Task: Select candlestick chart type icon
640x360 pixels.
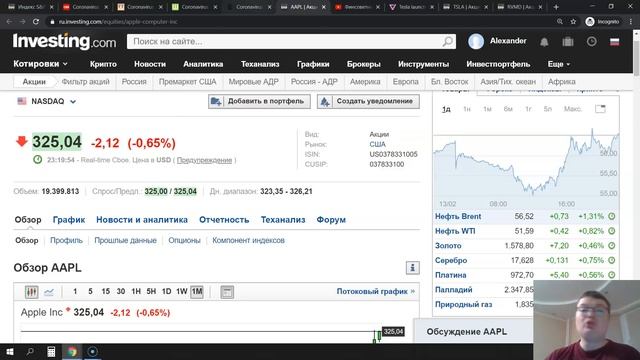Action: coord(31,292)
